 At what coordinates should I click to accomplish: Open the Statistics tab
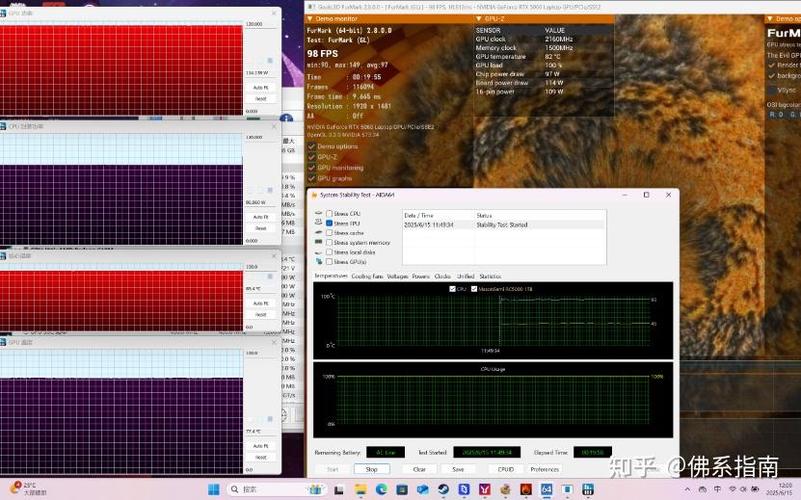[x=490, y=276]
